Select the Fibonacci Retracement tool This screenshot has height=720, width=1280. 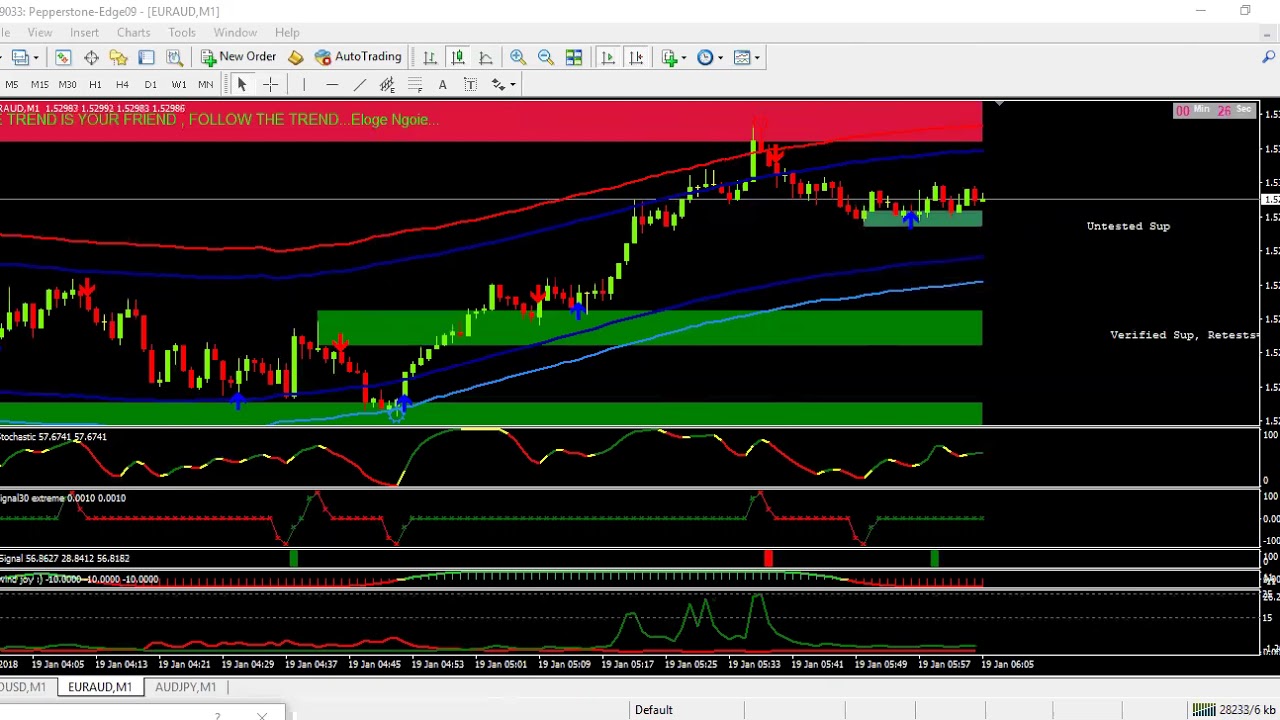(415, 85)
